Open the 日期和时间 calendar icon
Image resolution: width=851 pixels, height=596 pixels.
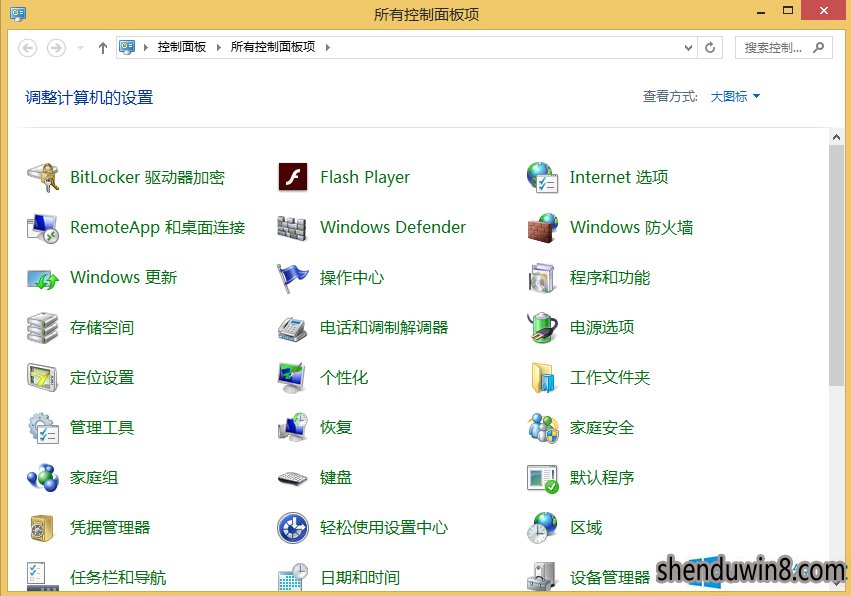point(293,576)
